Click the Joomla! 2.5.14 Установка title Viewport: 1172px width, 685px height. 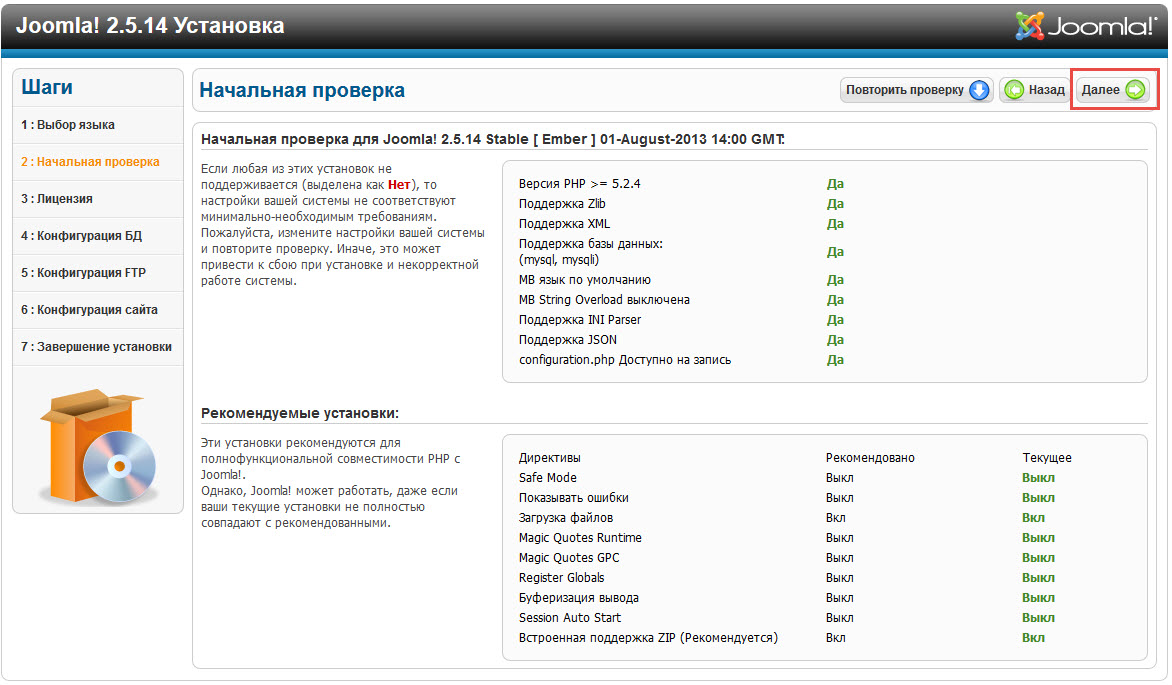150,25
